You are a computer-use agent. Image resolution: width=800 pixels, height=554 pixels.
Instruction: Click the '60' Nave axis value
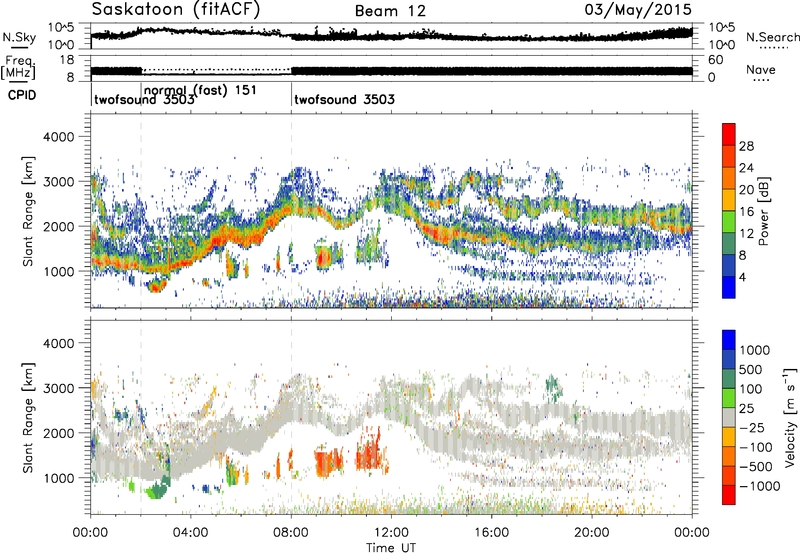[716, 60]
